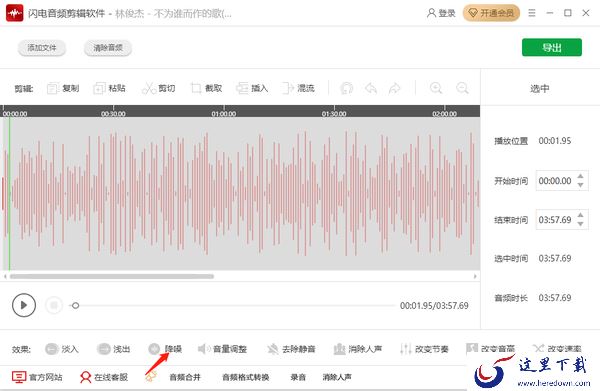
Task: Click the 粘贴 (paste) tool
Action: tap(109, 88)
